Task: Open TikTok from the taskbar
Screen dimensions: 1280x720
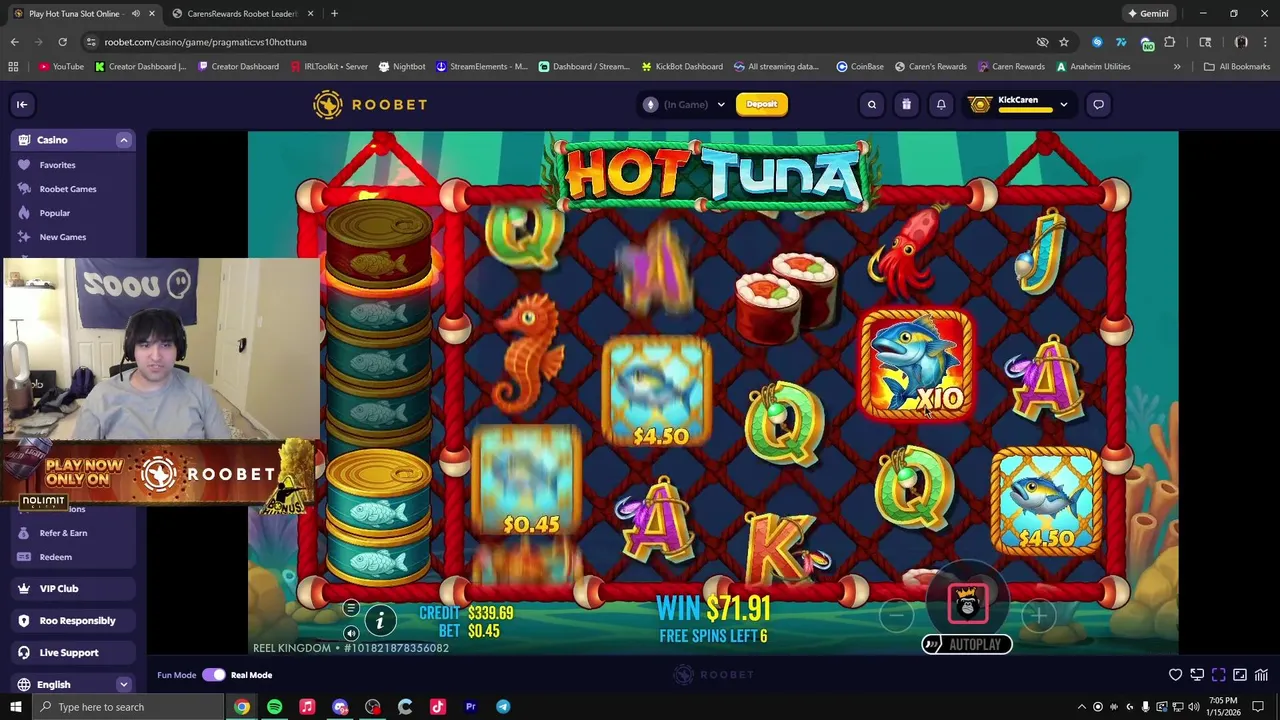Action: pos(438,707)
